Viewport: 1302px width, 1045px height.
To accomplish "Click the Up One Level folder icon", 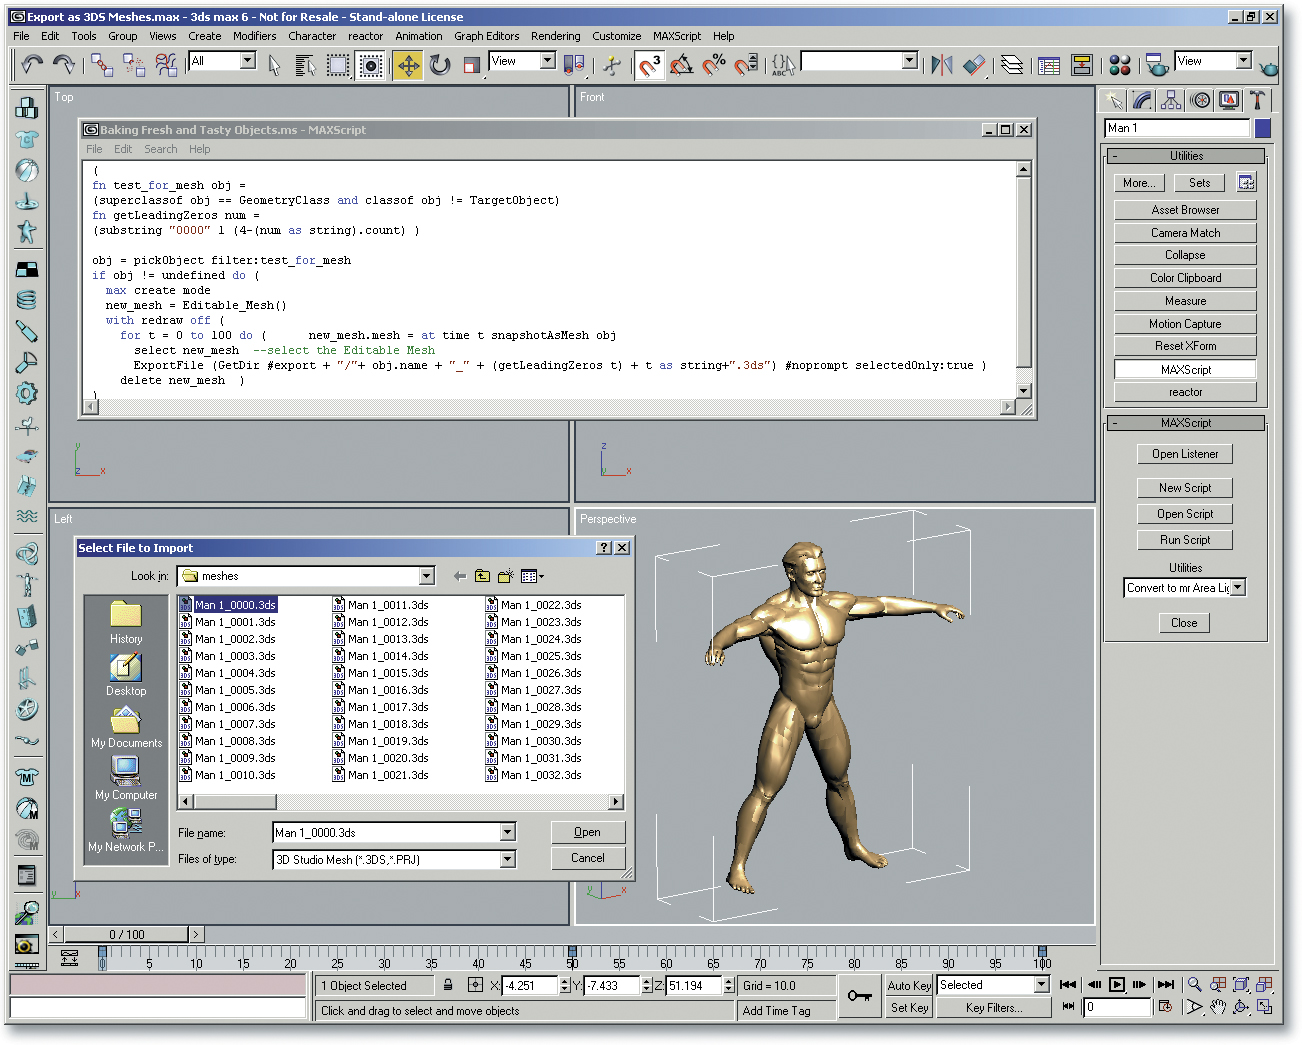I will click(x=483, y=576).
